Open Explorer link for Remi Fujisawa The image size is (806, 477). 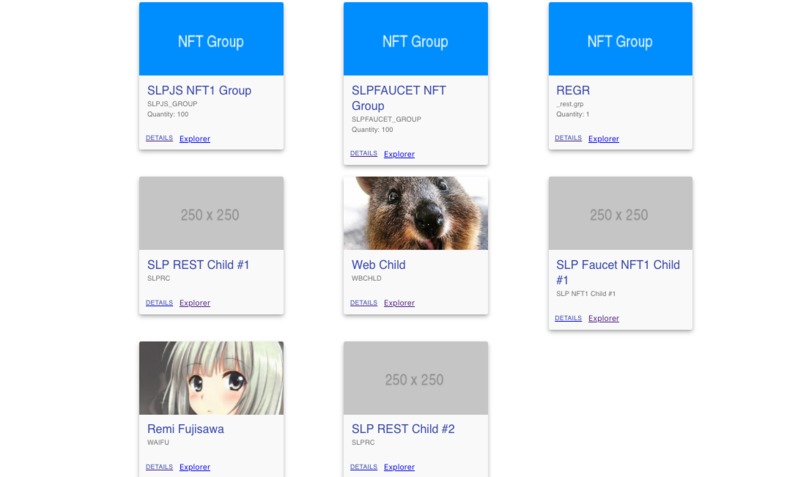pyautogui.click(x=195, y=467)
